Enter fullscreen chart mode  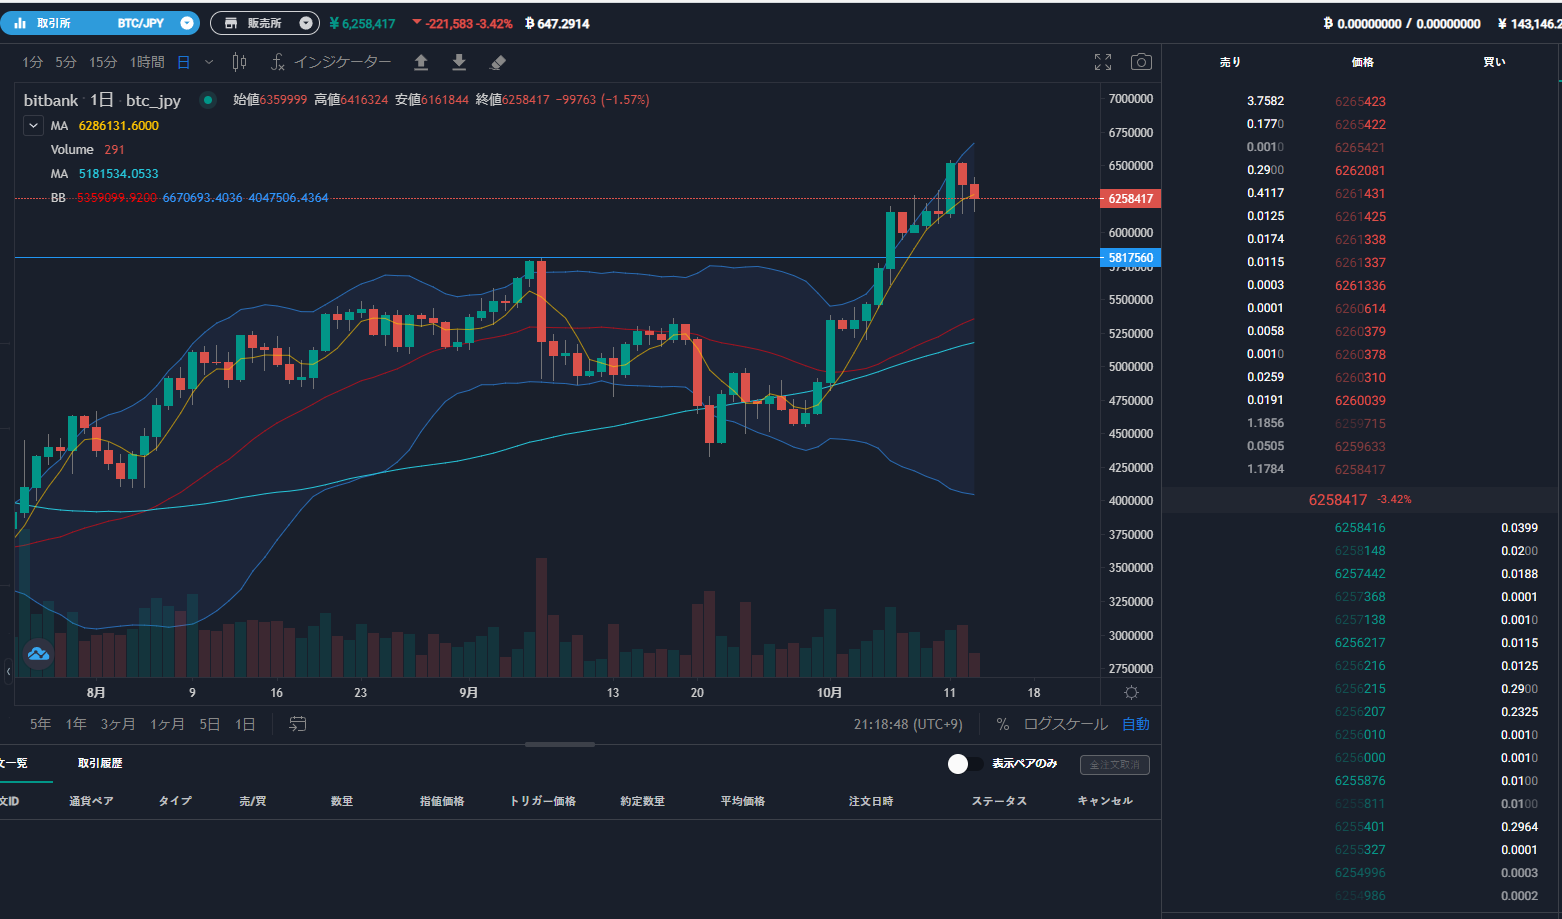click(1103, 61)
